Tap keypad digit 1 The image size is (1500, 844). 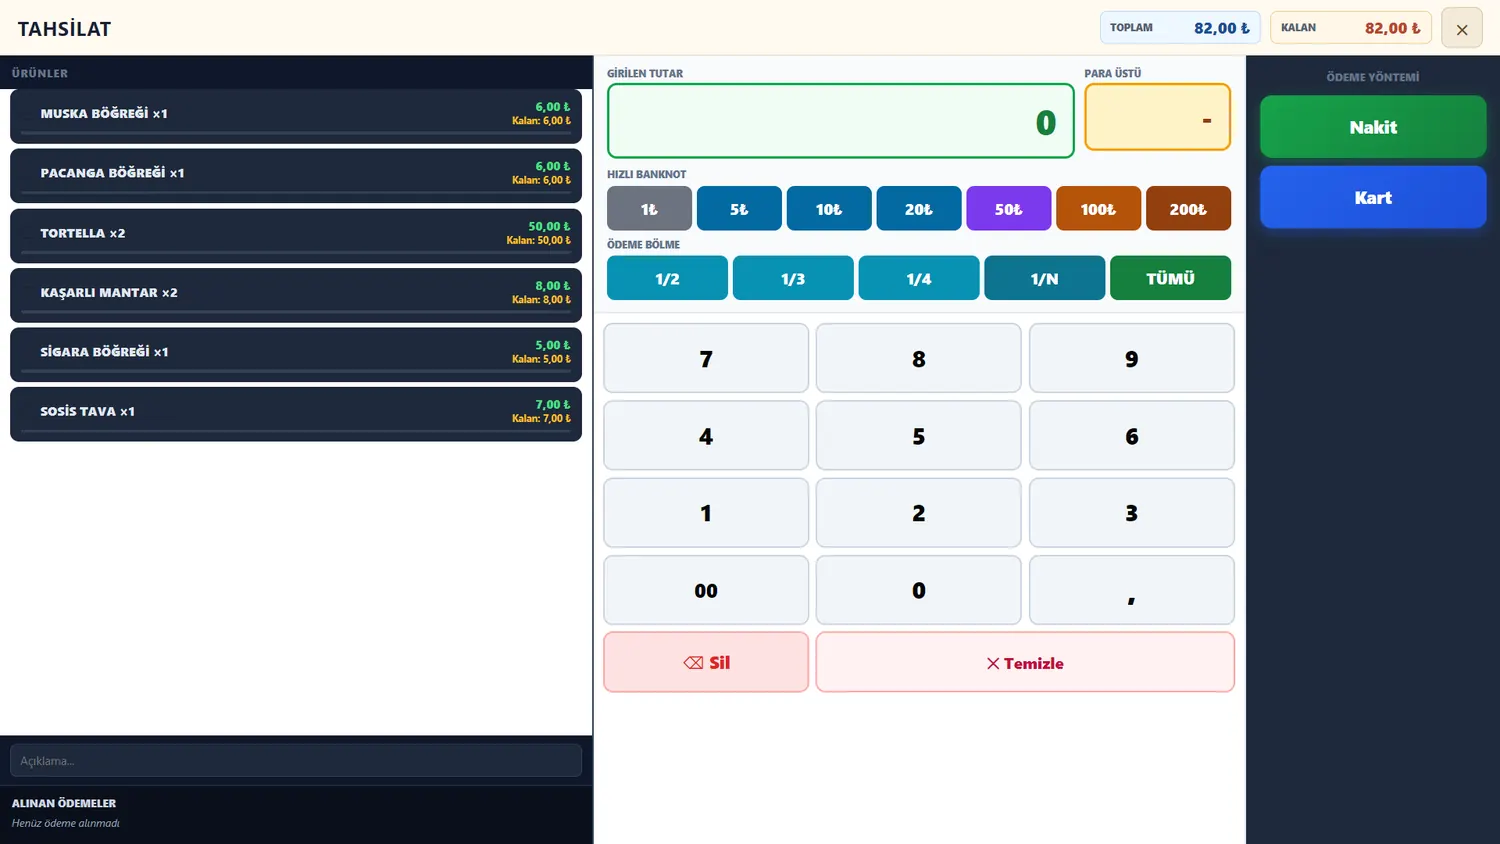coord(706,513)
